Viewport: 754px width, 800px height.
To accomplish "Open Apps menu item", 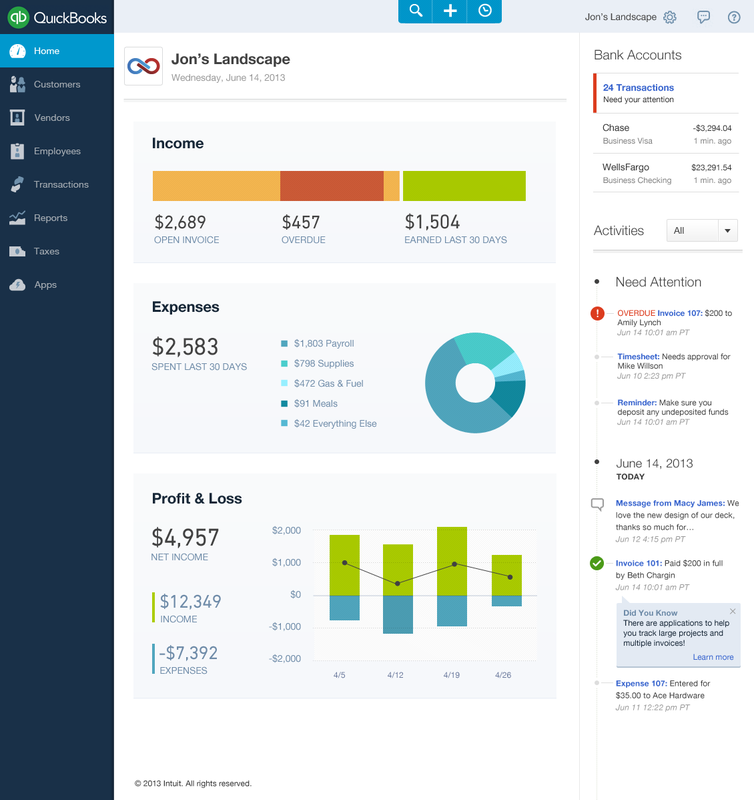I will [57, 285].
